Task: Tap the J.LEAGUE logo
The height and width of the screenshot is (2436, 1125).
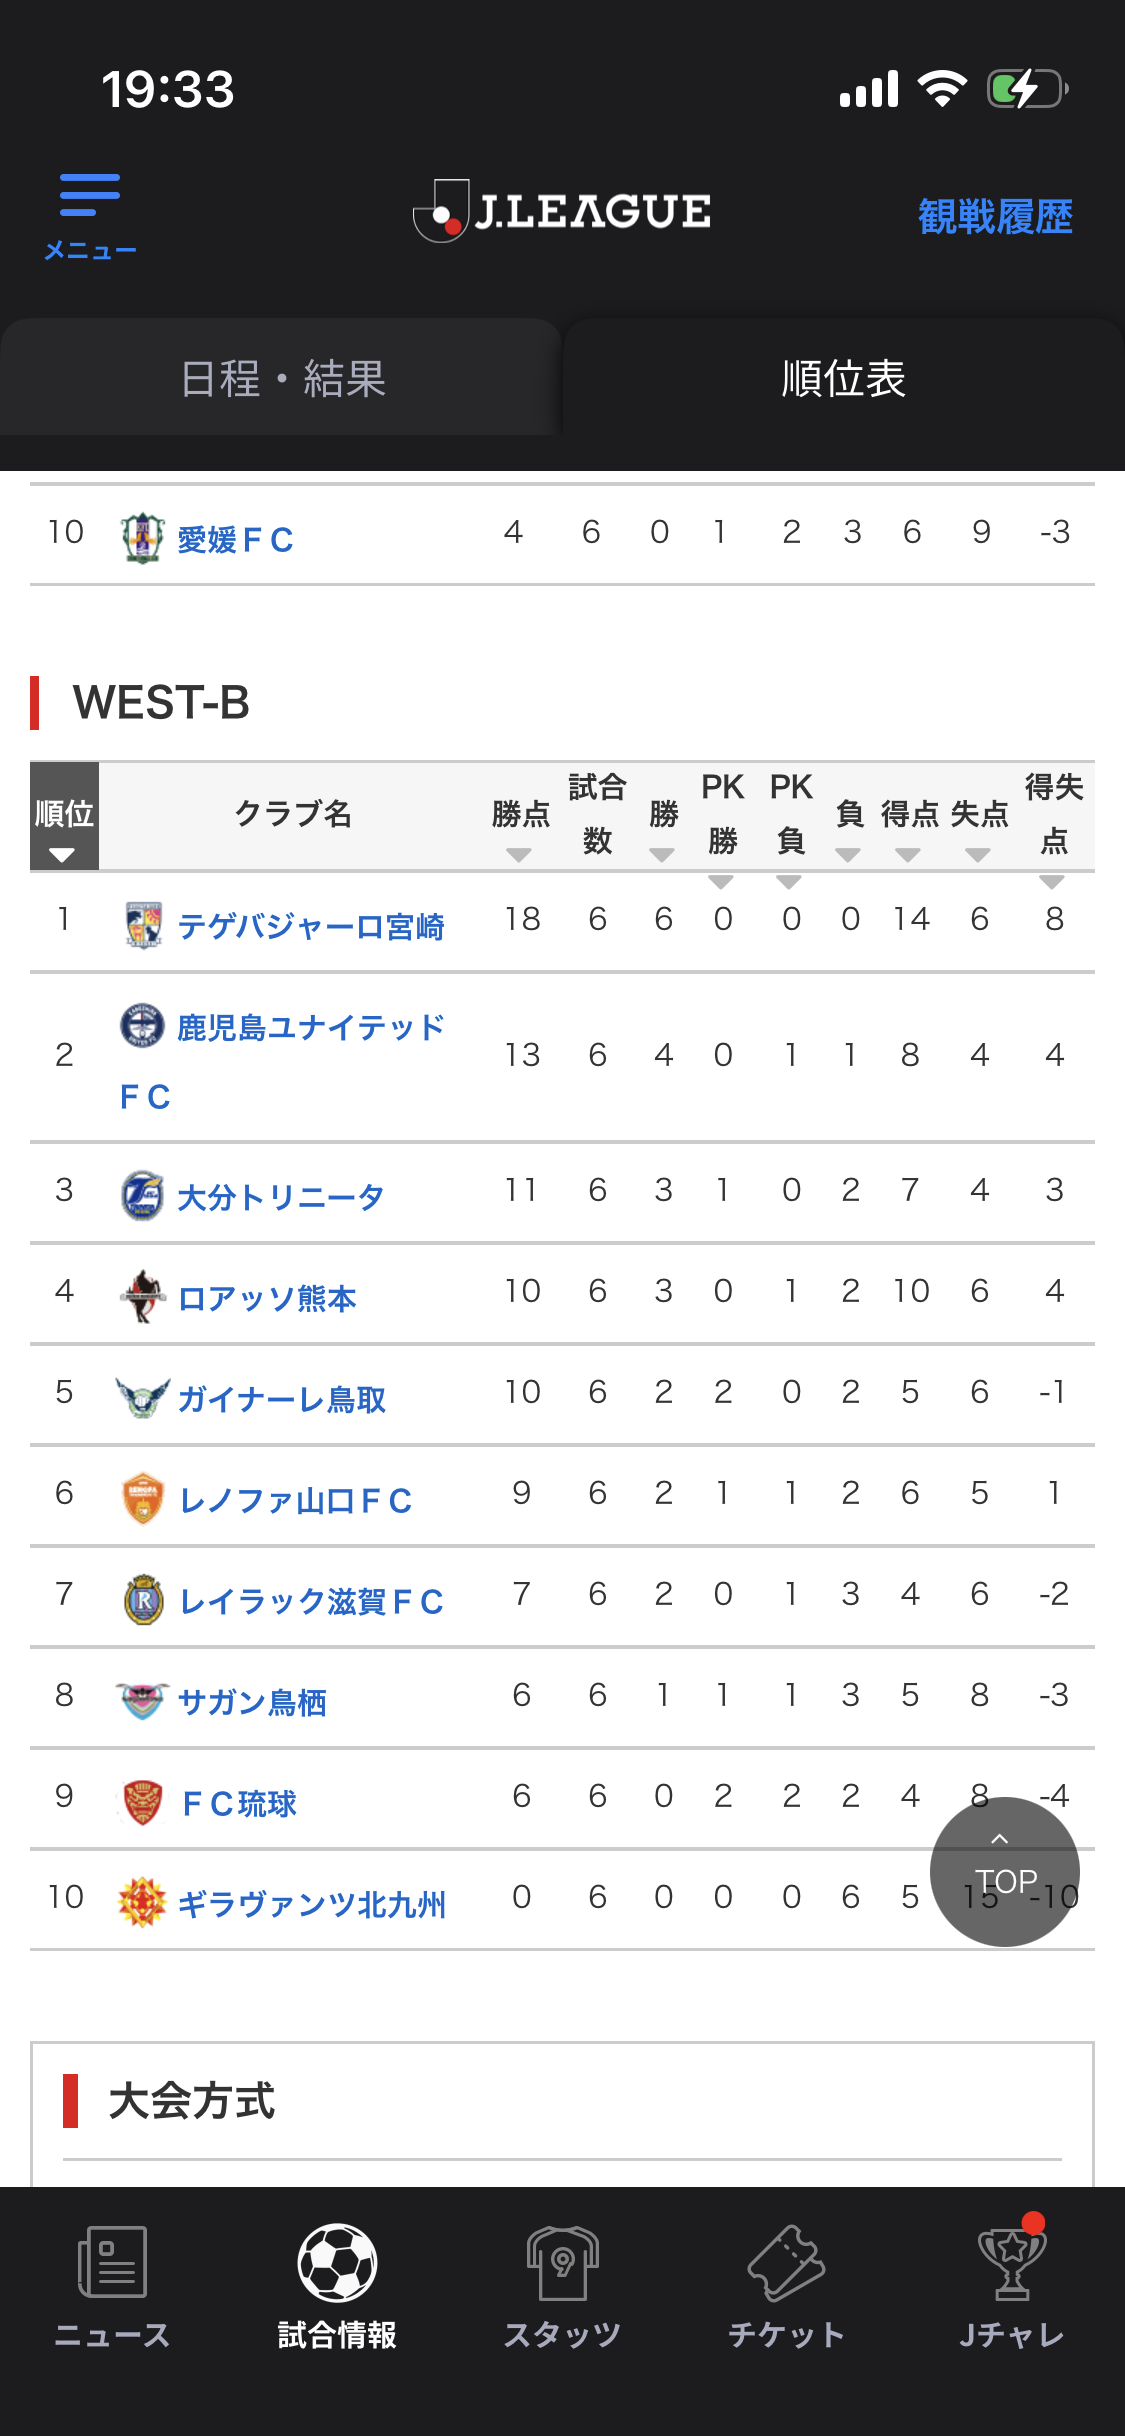Action: click(x=562, y=211)
